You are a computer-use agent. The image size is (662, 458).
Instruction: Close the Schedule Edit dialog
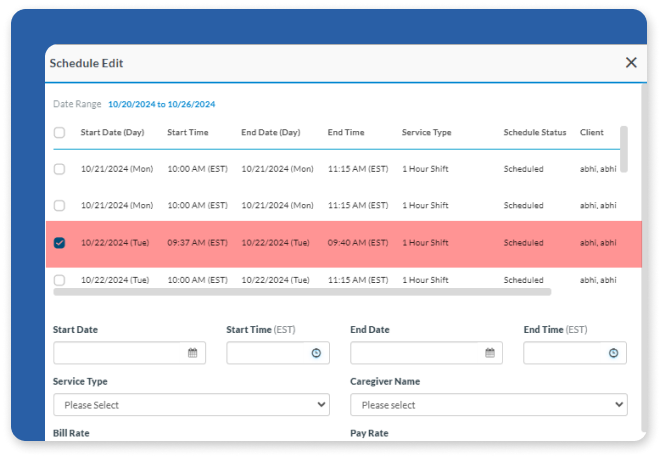pyautogui.click(x=631, y=62)
